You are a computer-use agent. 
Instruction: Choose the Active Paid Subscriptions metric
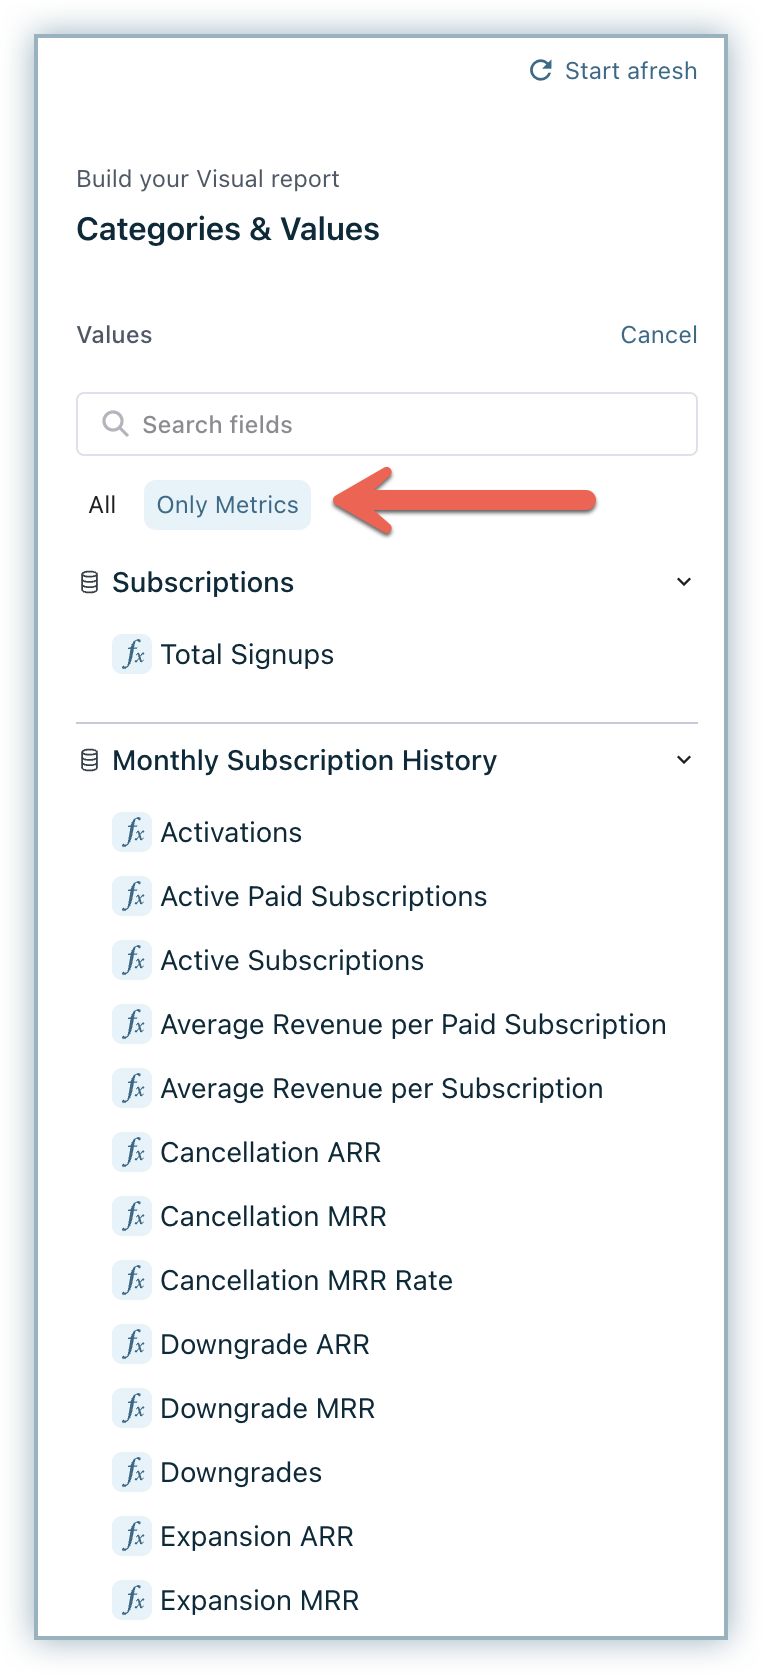(324, 897)
